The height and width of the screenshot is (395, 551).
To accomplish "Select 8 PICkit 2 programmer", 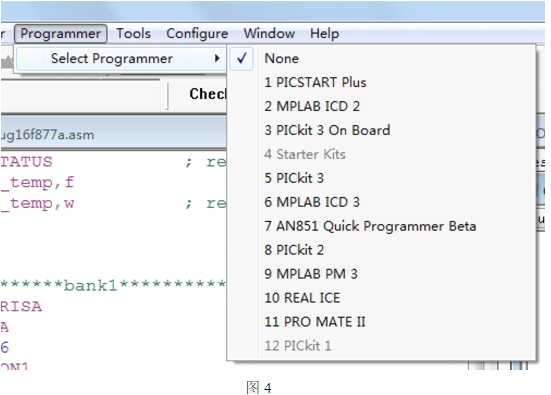I will point(382,250).
